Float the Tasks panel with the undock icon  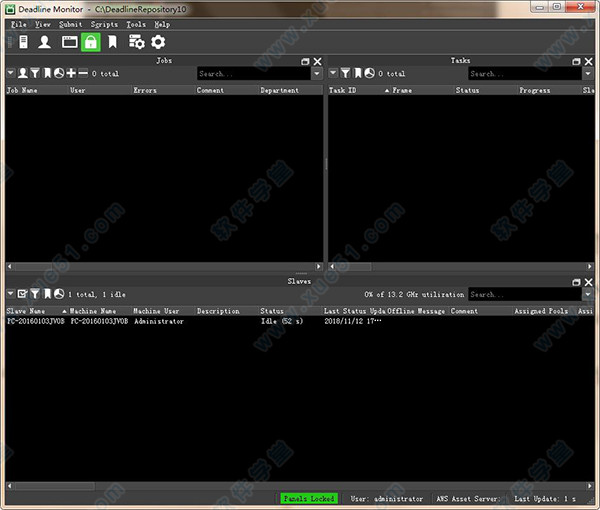(576, 62)
